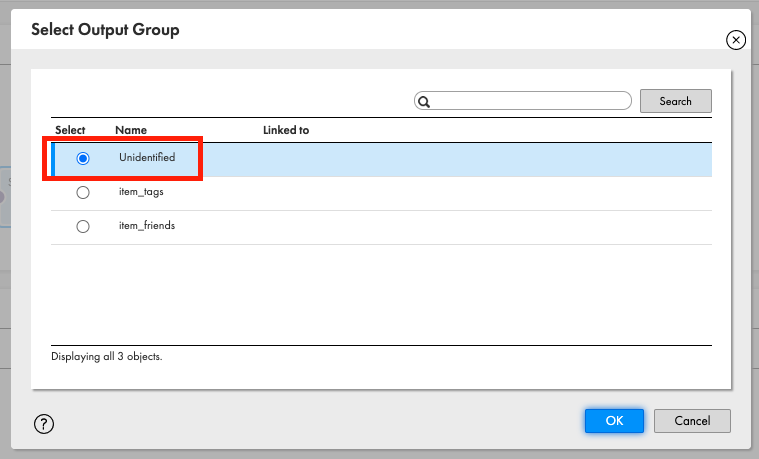Click the Search button

675,101
